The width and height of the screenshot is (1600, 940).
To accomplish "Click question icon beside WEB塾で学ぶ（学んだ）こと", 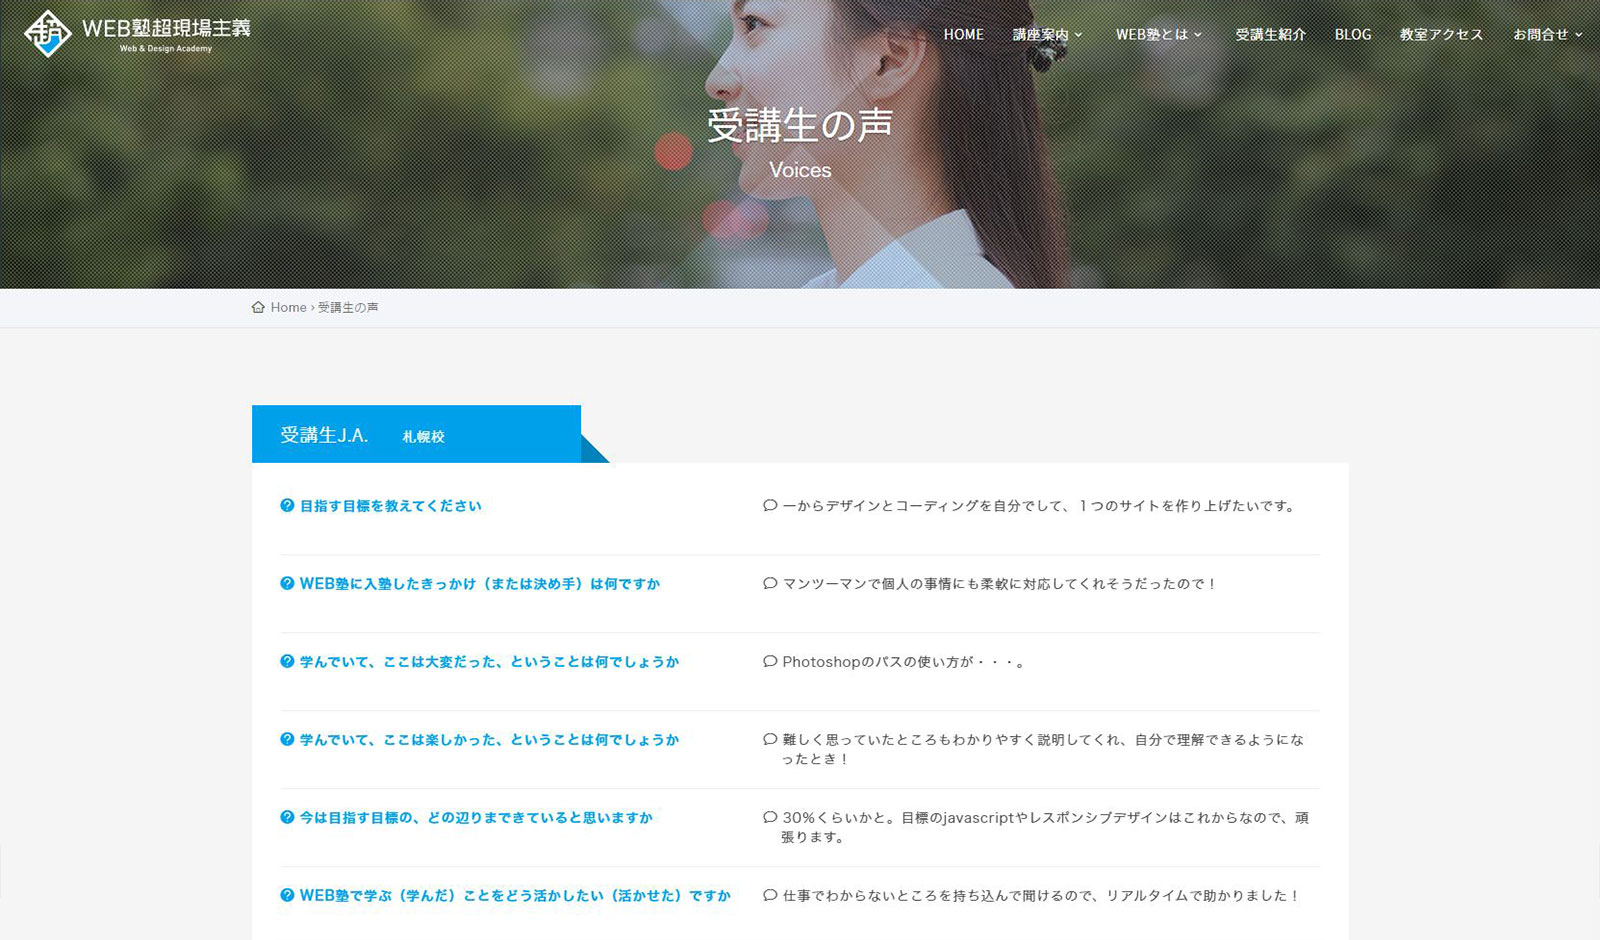I will coord(287,896).
